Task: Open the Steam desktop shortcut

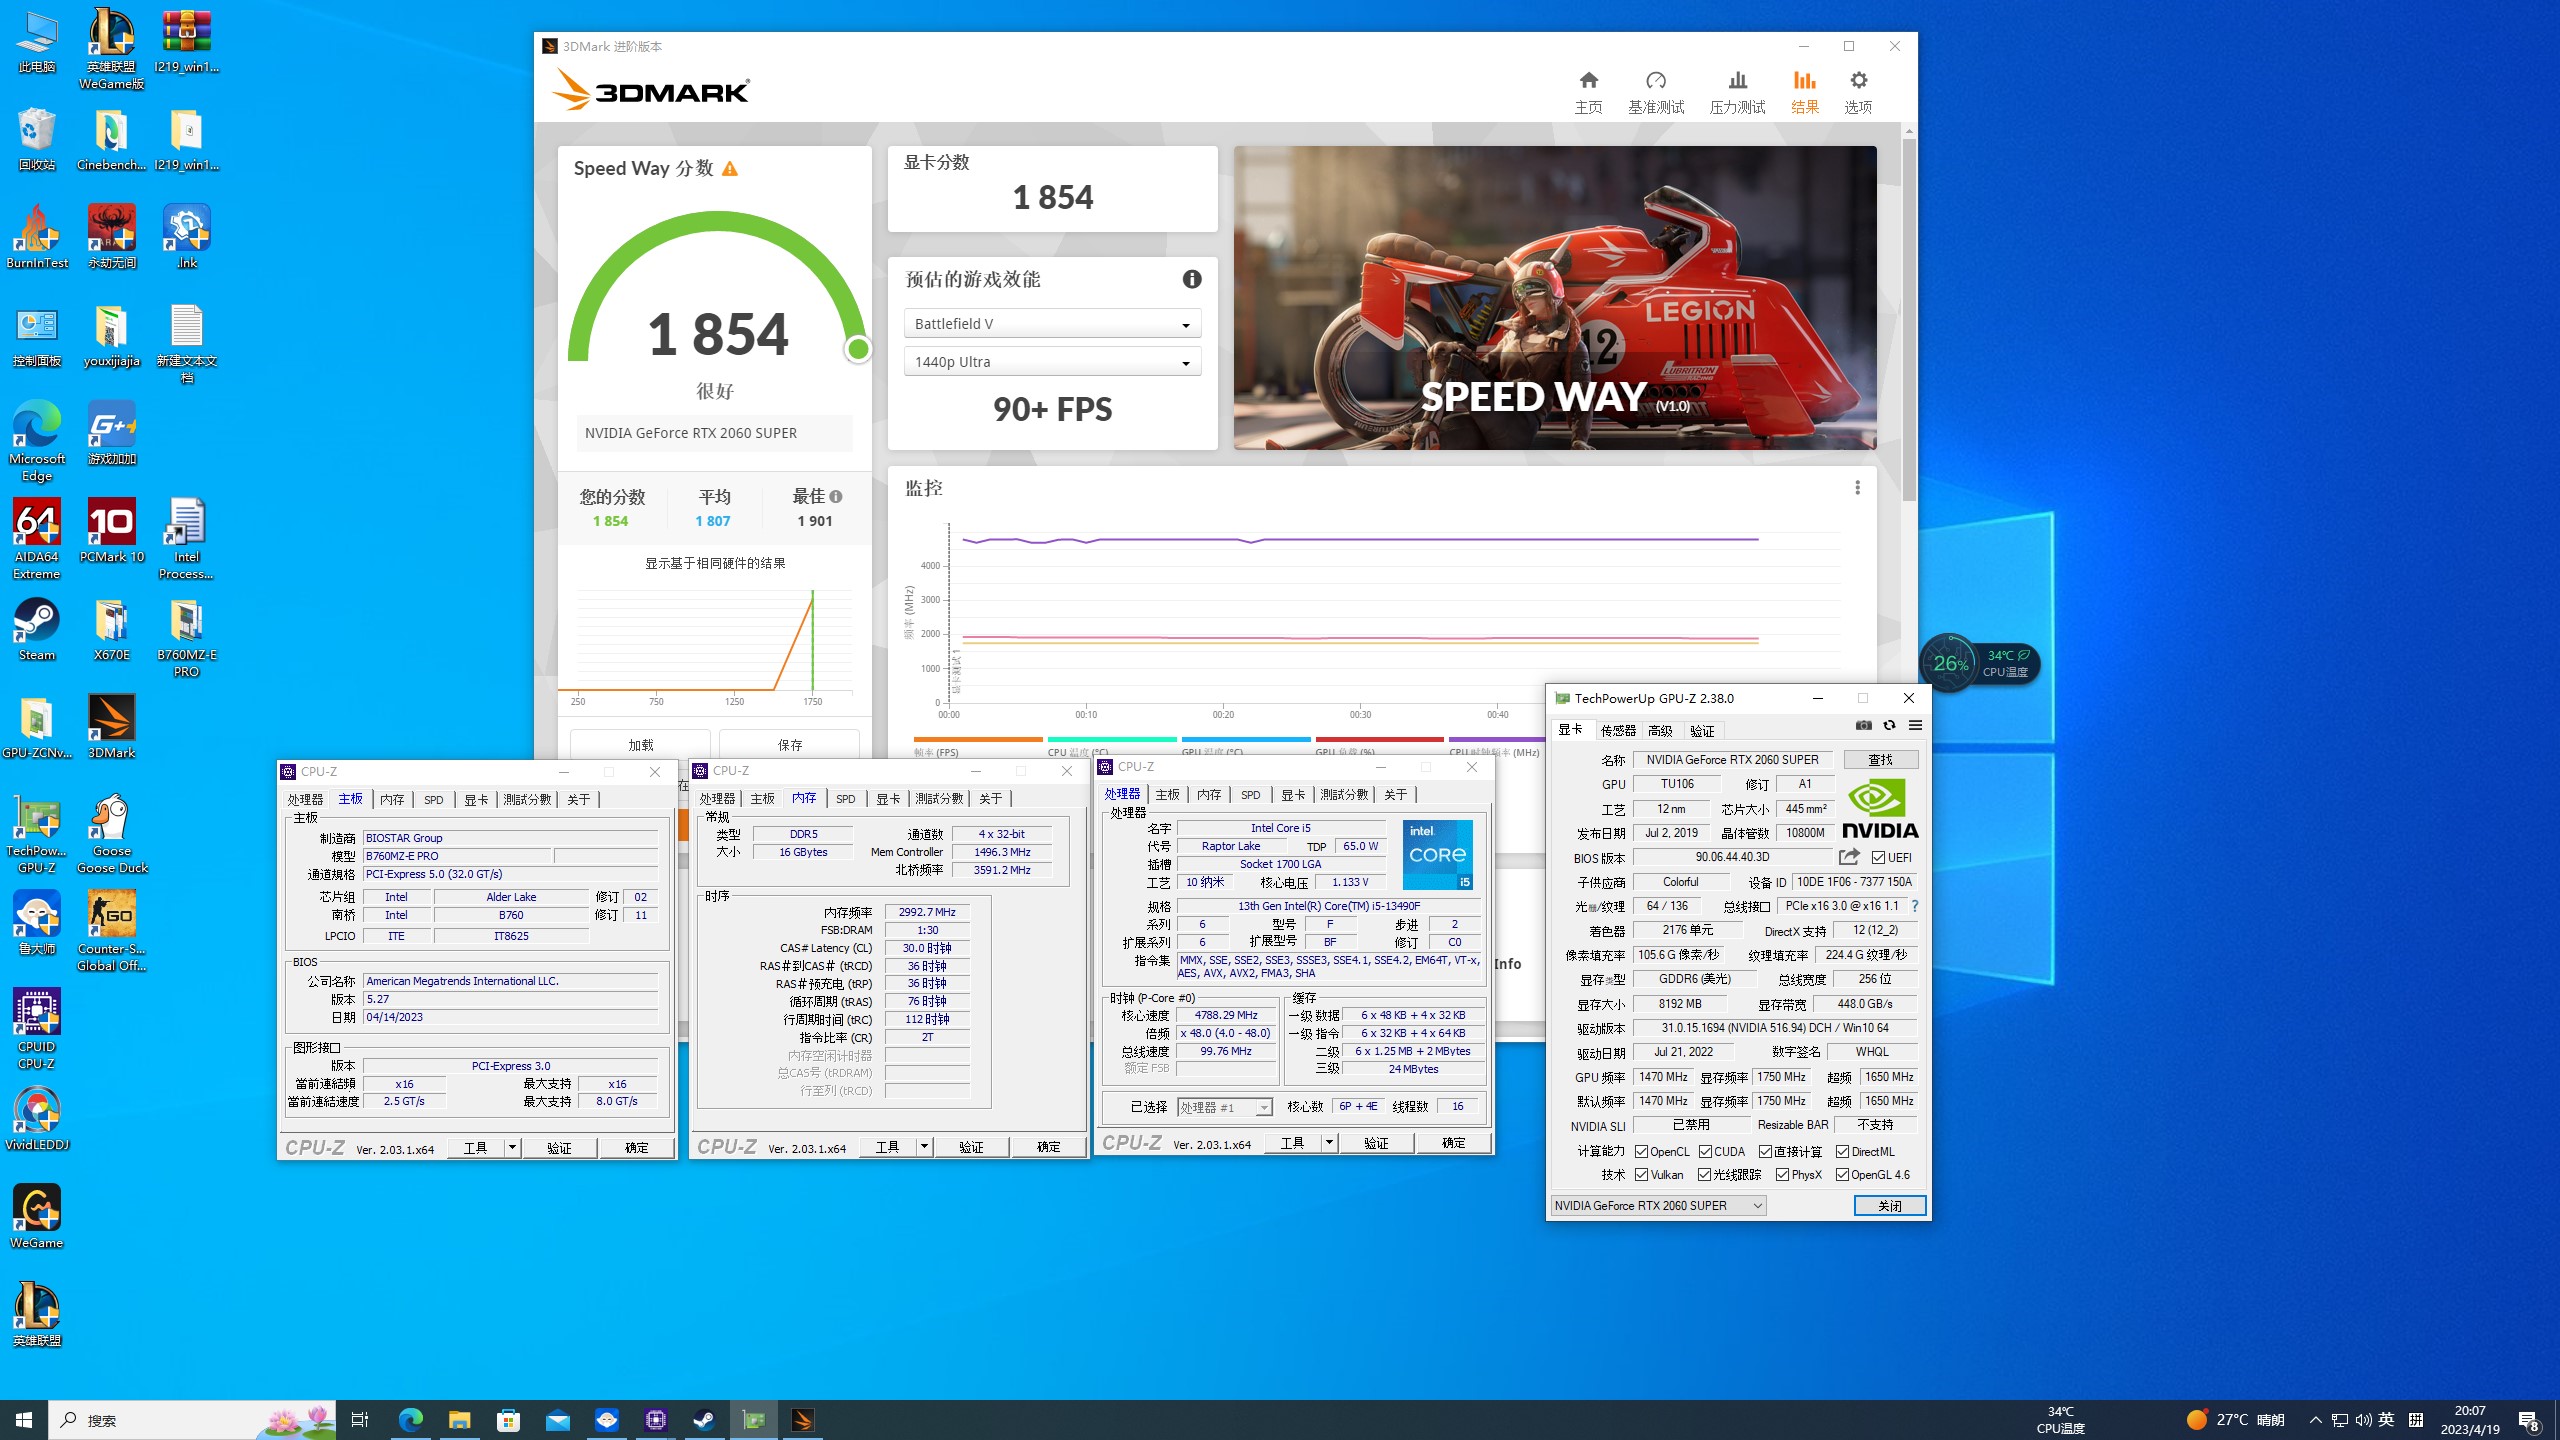Action: [x=37, y=630]
